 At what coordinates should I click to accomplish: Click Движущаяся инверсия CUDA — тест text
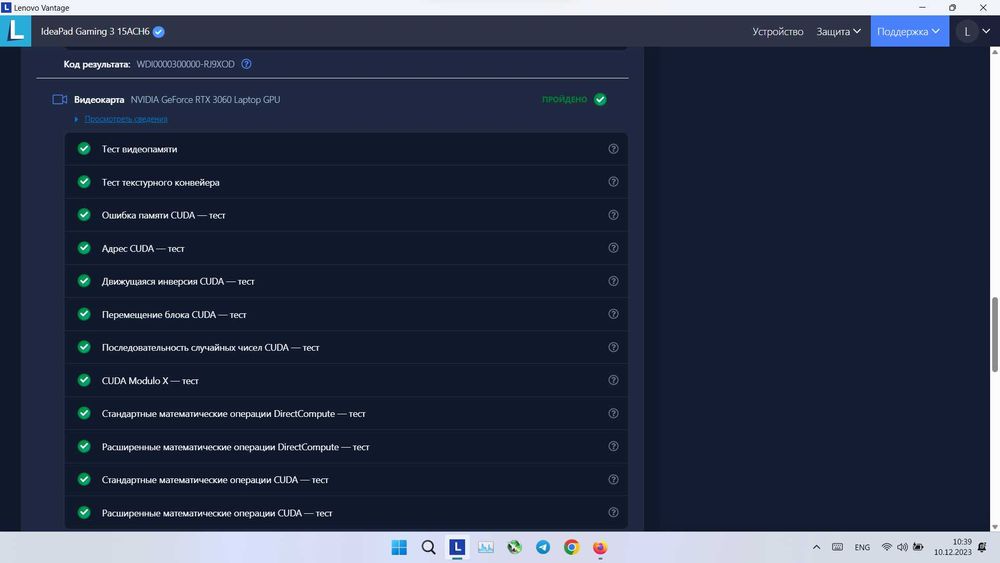point(178,281)
